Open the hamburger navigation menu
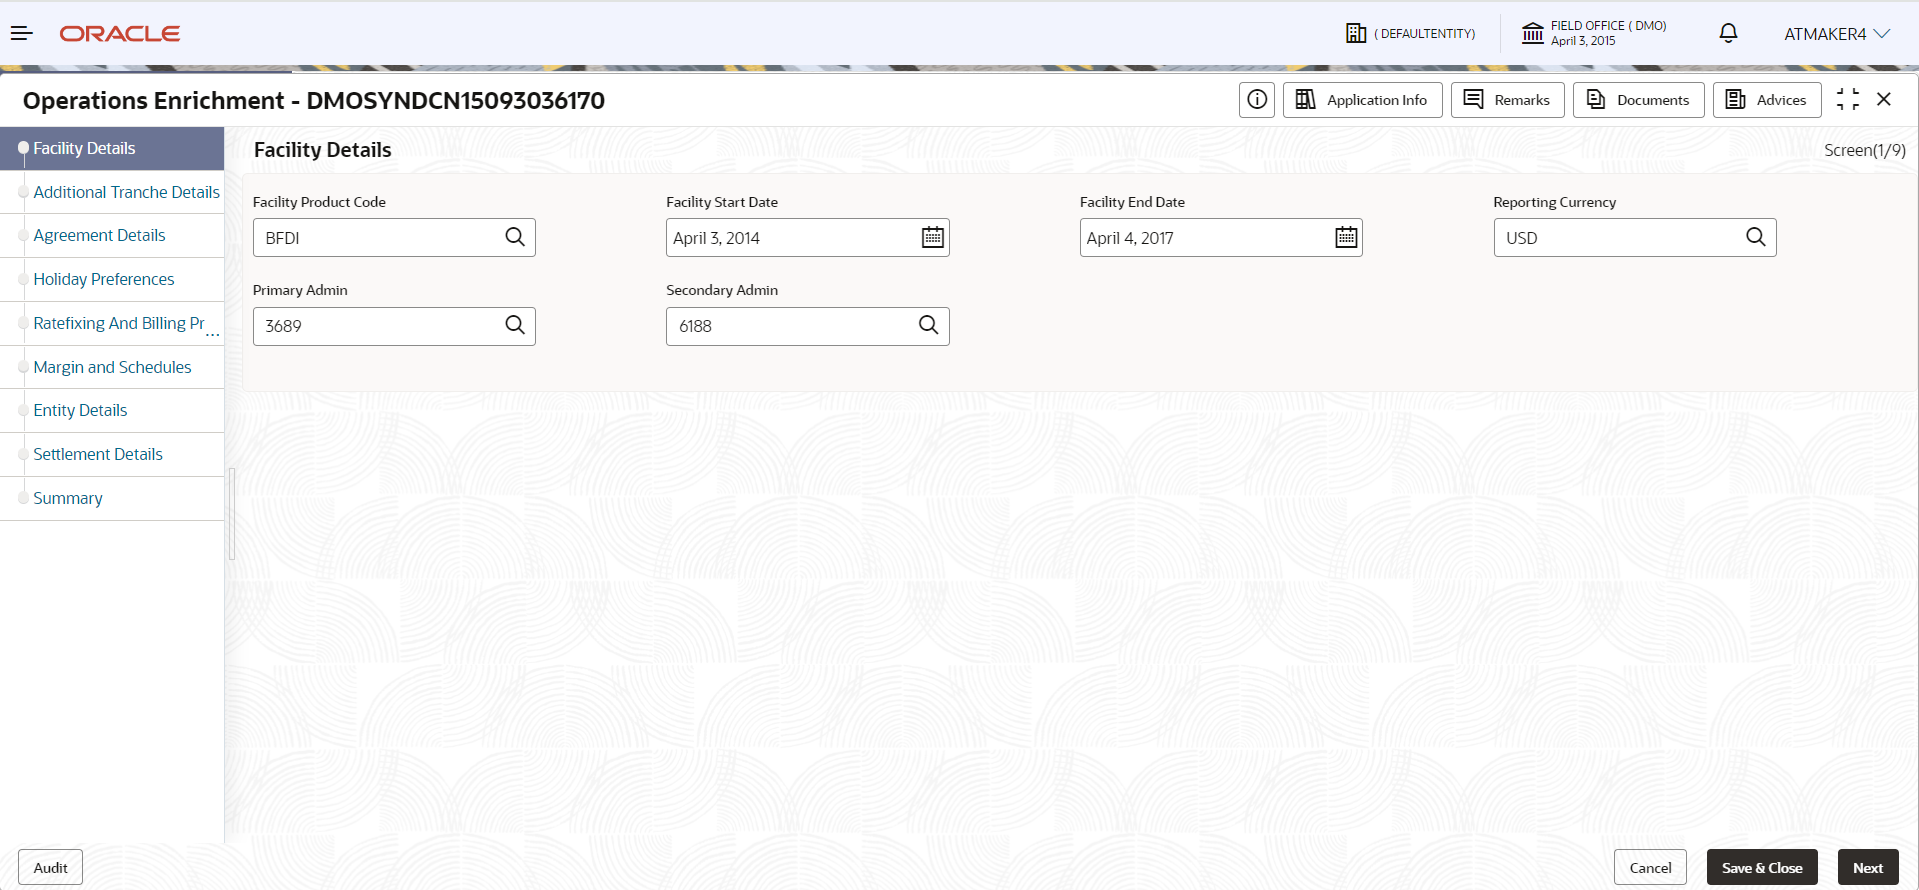Image resolution: width=1919 pixels, height=890 pixels. pyautogui.click(x=22, y=33)
